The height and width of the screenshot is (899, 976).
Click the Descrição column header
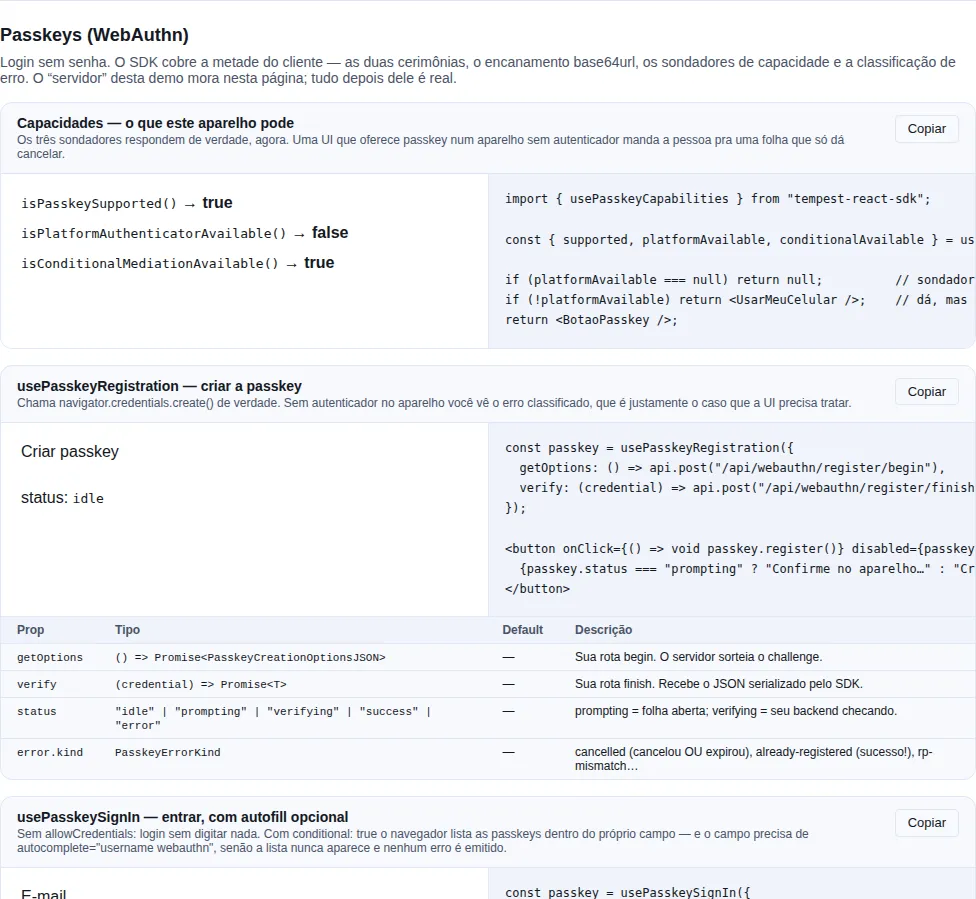click(x=603, y=629)
